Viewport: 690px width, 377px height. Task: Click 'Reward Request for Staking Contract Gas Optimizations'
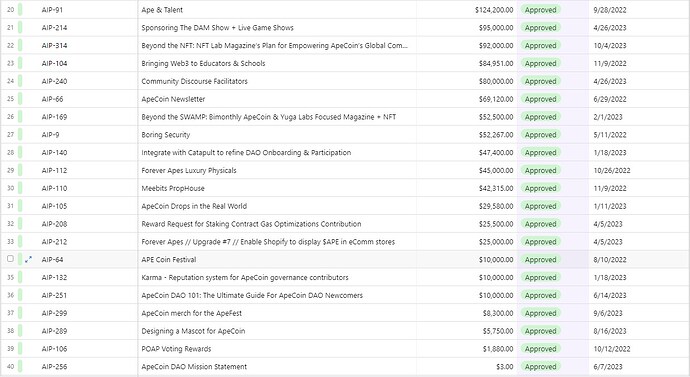251,224
